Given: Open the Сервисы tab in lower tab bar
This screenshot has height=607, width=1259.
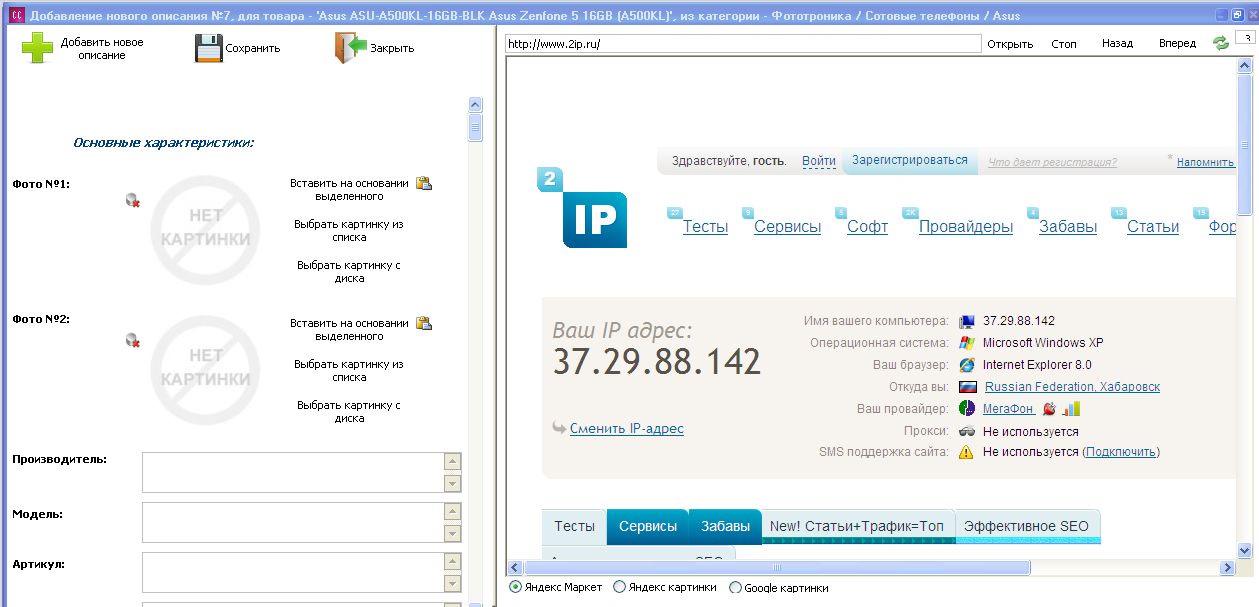Looking at the screenshot, I should pos(647,526).
